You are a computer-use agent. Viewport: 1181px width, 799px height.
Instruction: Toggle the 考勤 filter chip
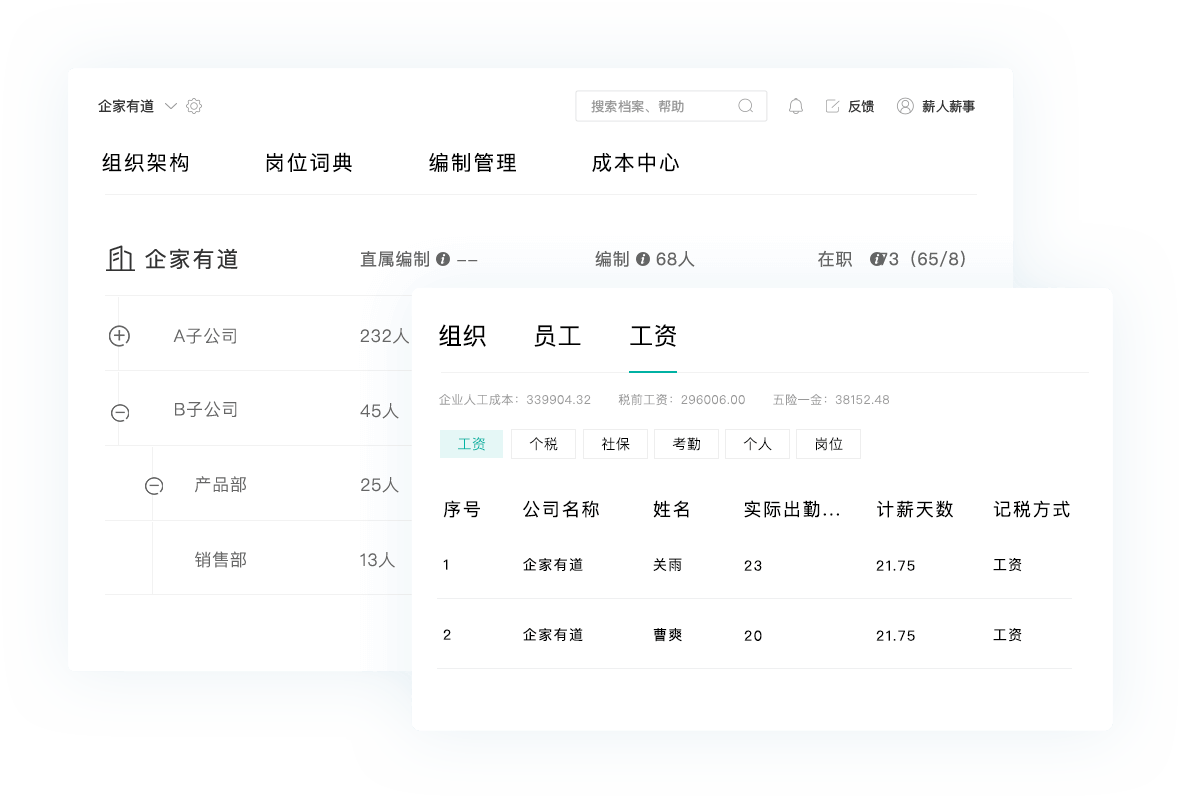tap(686, 443)
